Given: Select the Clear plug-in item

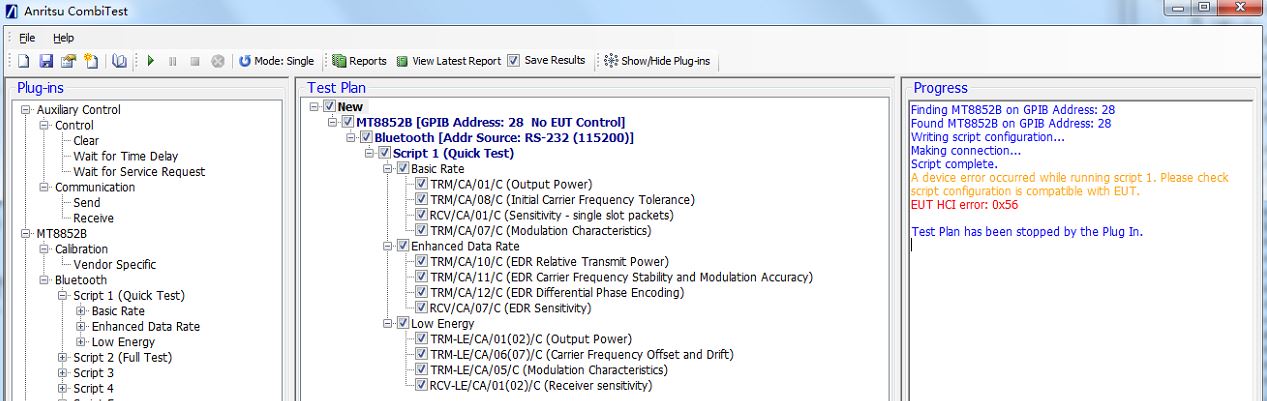Looking at the screenshot, I should (86, 141).
